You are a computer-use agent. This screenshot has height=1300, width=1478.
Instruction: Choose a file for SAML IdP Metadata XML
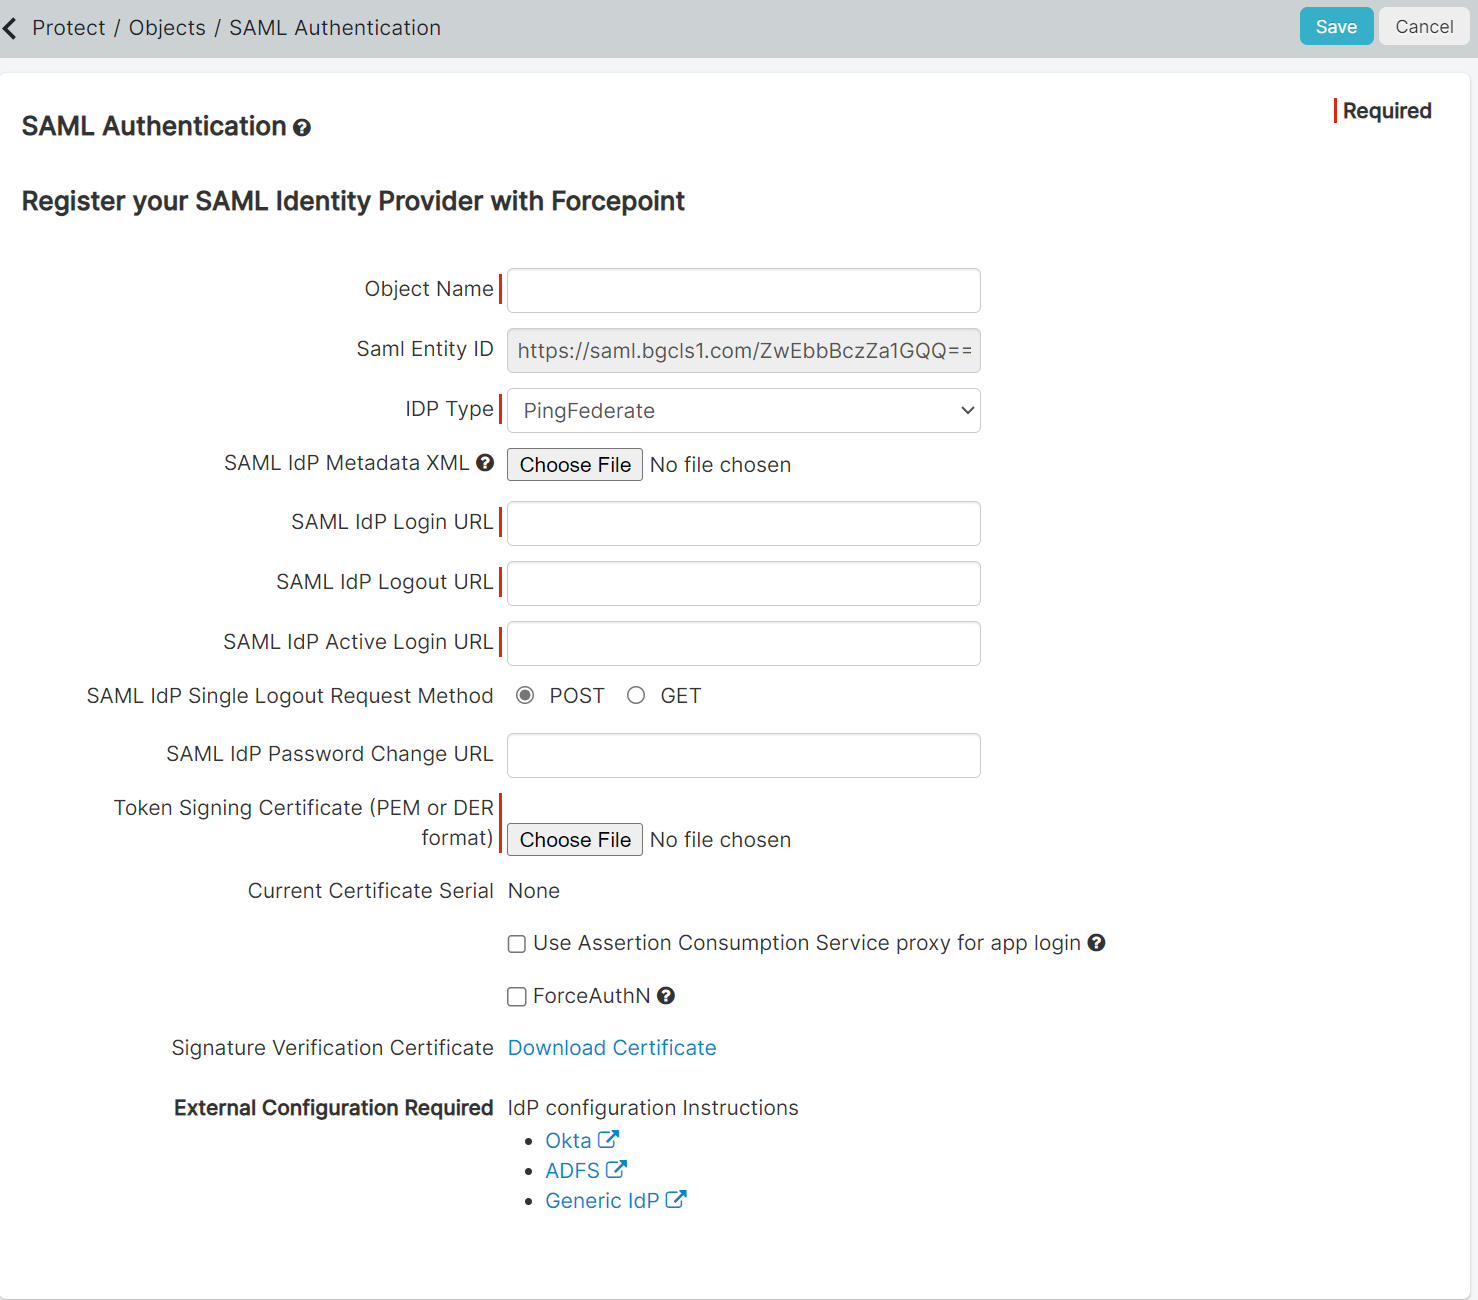574,464
